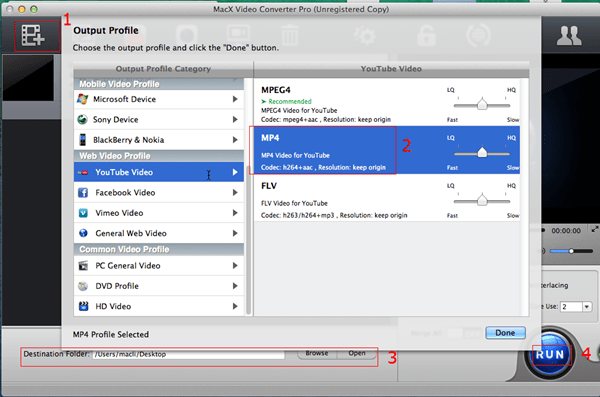Choose the BlackBerry & Nokia phone icon
Image resolution: width=600 pixels, height=397 pixels.
pyautogui.click(x=82, y=140)
